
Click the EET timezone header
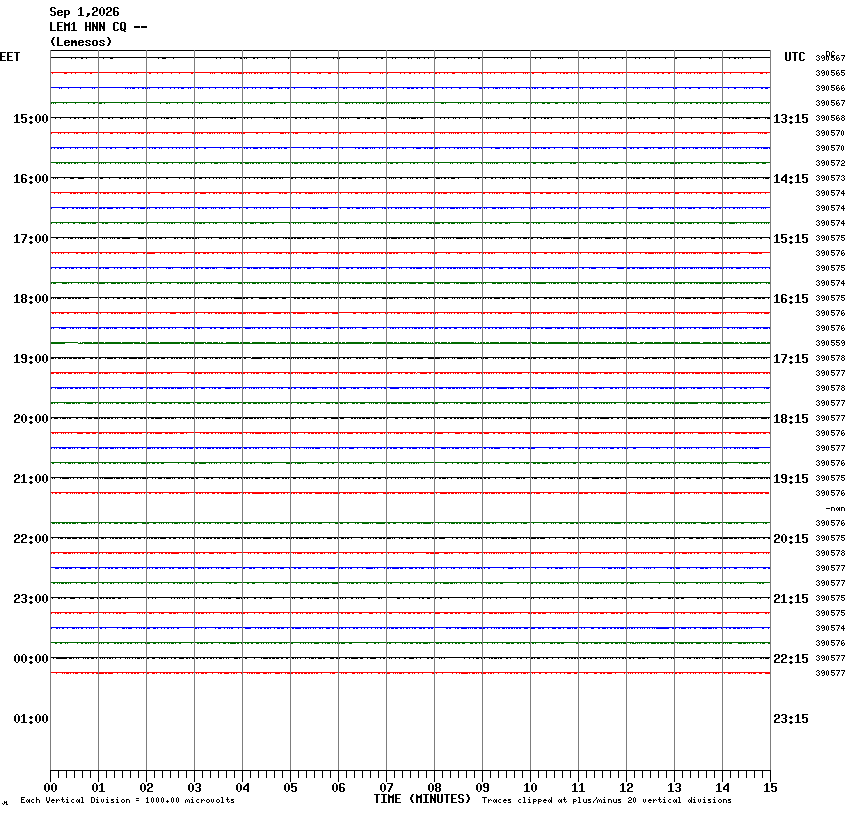point(10,57)
